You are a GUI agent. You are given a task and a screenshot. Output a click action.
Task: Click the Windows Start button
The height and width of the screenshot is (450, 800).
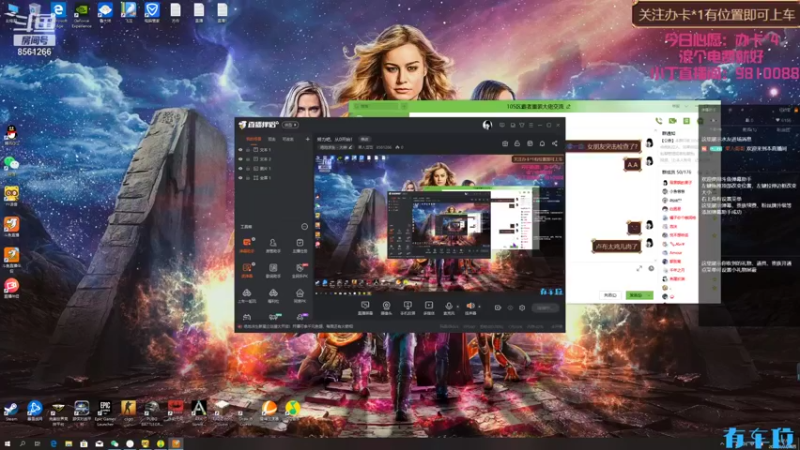click(x=7, y=444)
